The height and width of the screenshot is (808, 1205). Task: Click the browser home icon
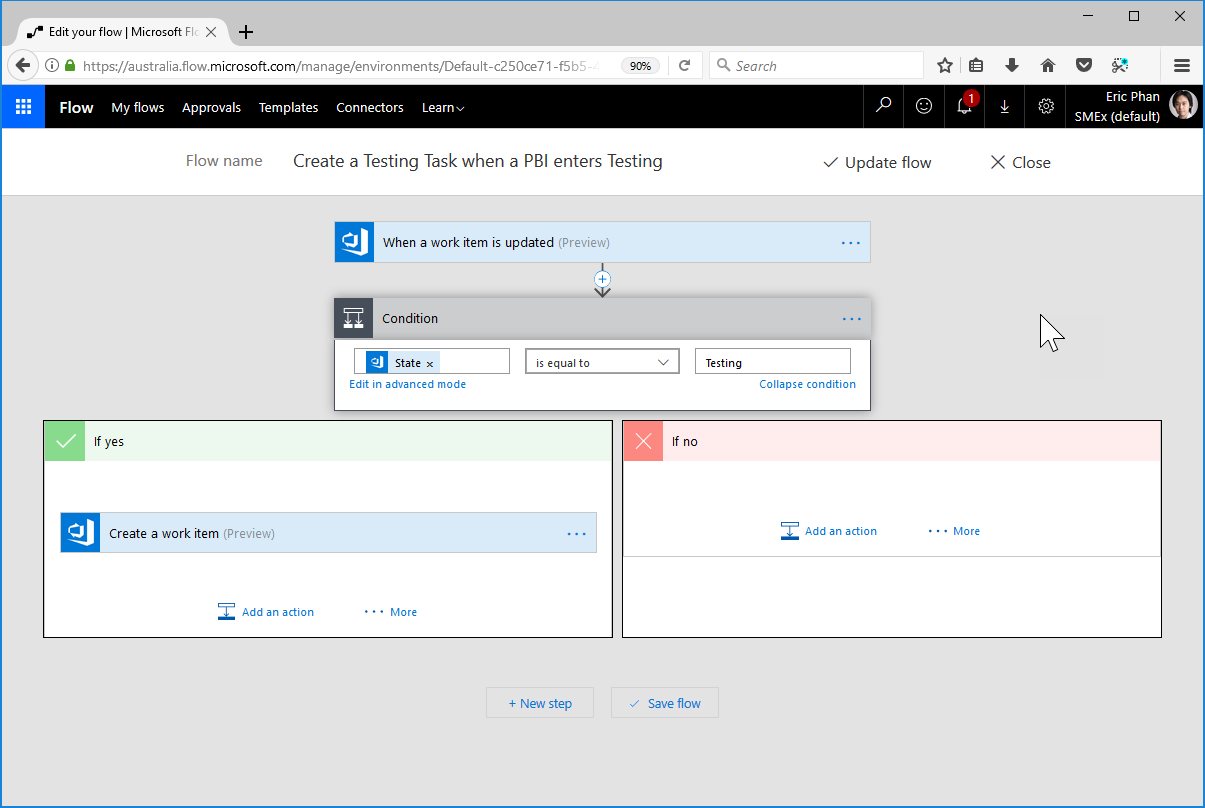click(1048, 65)
